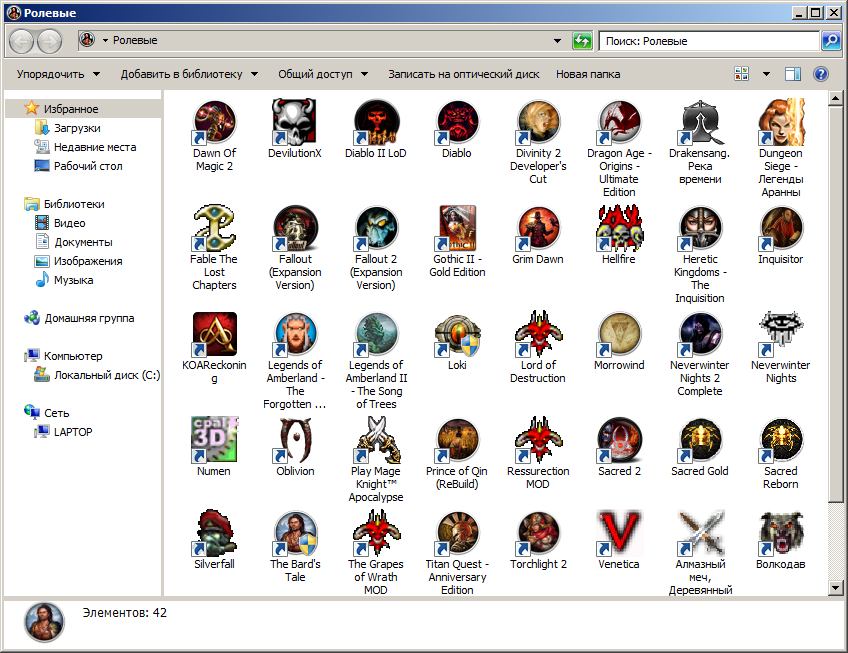Open Добавить в библиотеку dropdown
This screenshot has width=848, height=653.
189,74
